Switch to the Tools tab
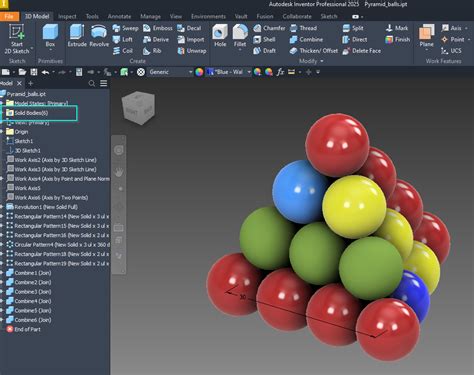Viewport: 474px width, 375px height. (92, 16)
